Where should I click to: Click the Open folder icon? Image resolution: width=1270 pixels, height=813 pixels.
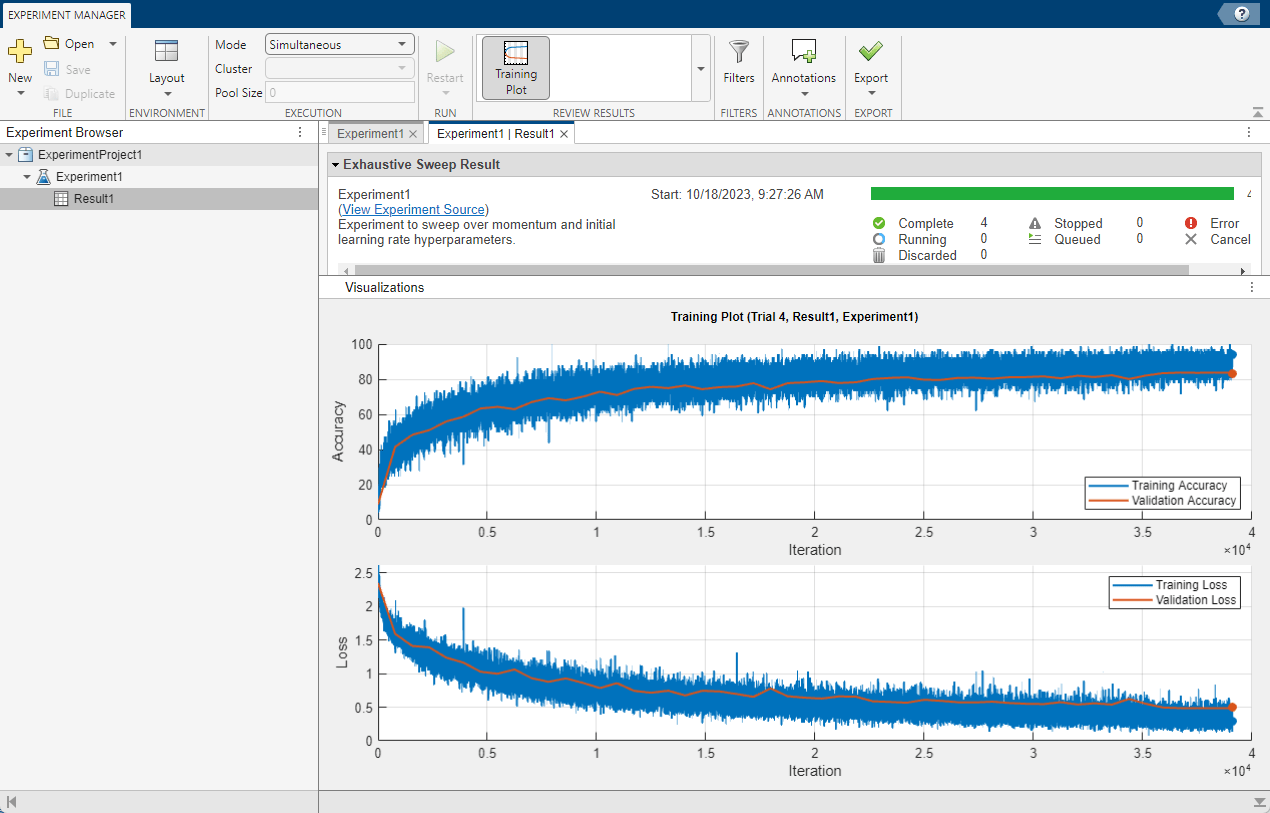52,43
